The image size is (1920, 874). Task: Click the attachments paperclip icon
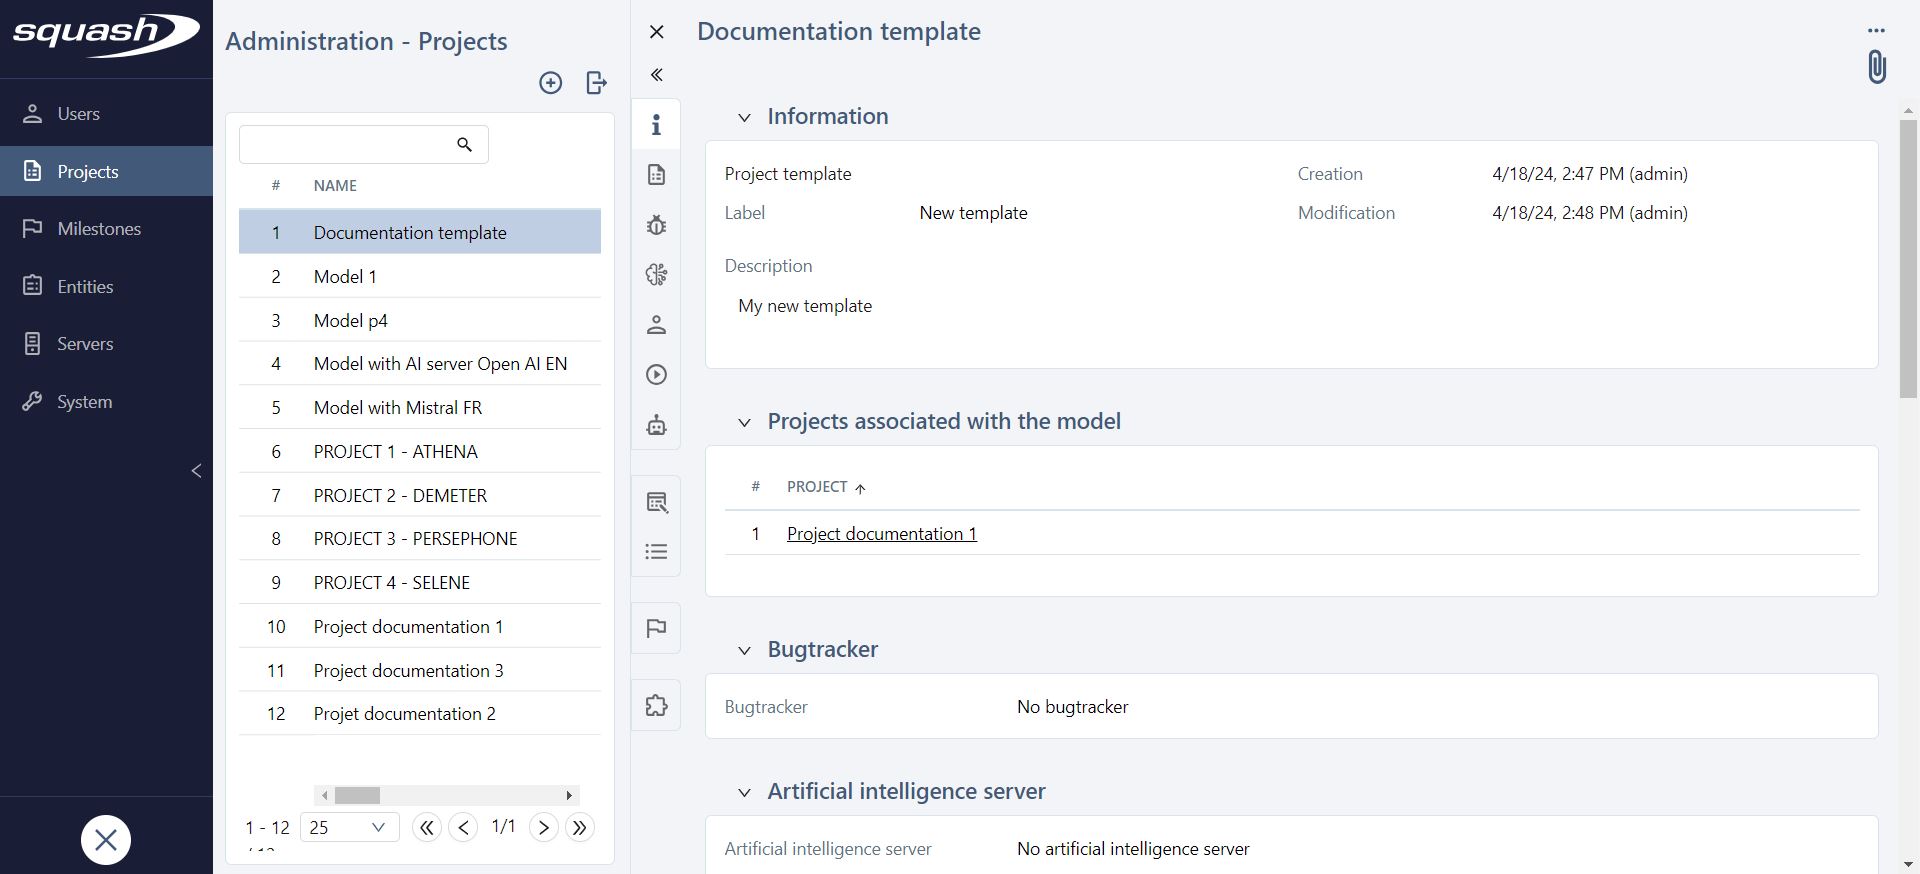pos(1876,67)
